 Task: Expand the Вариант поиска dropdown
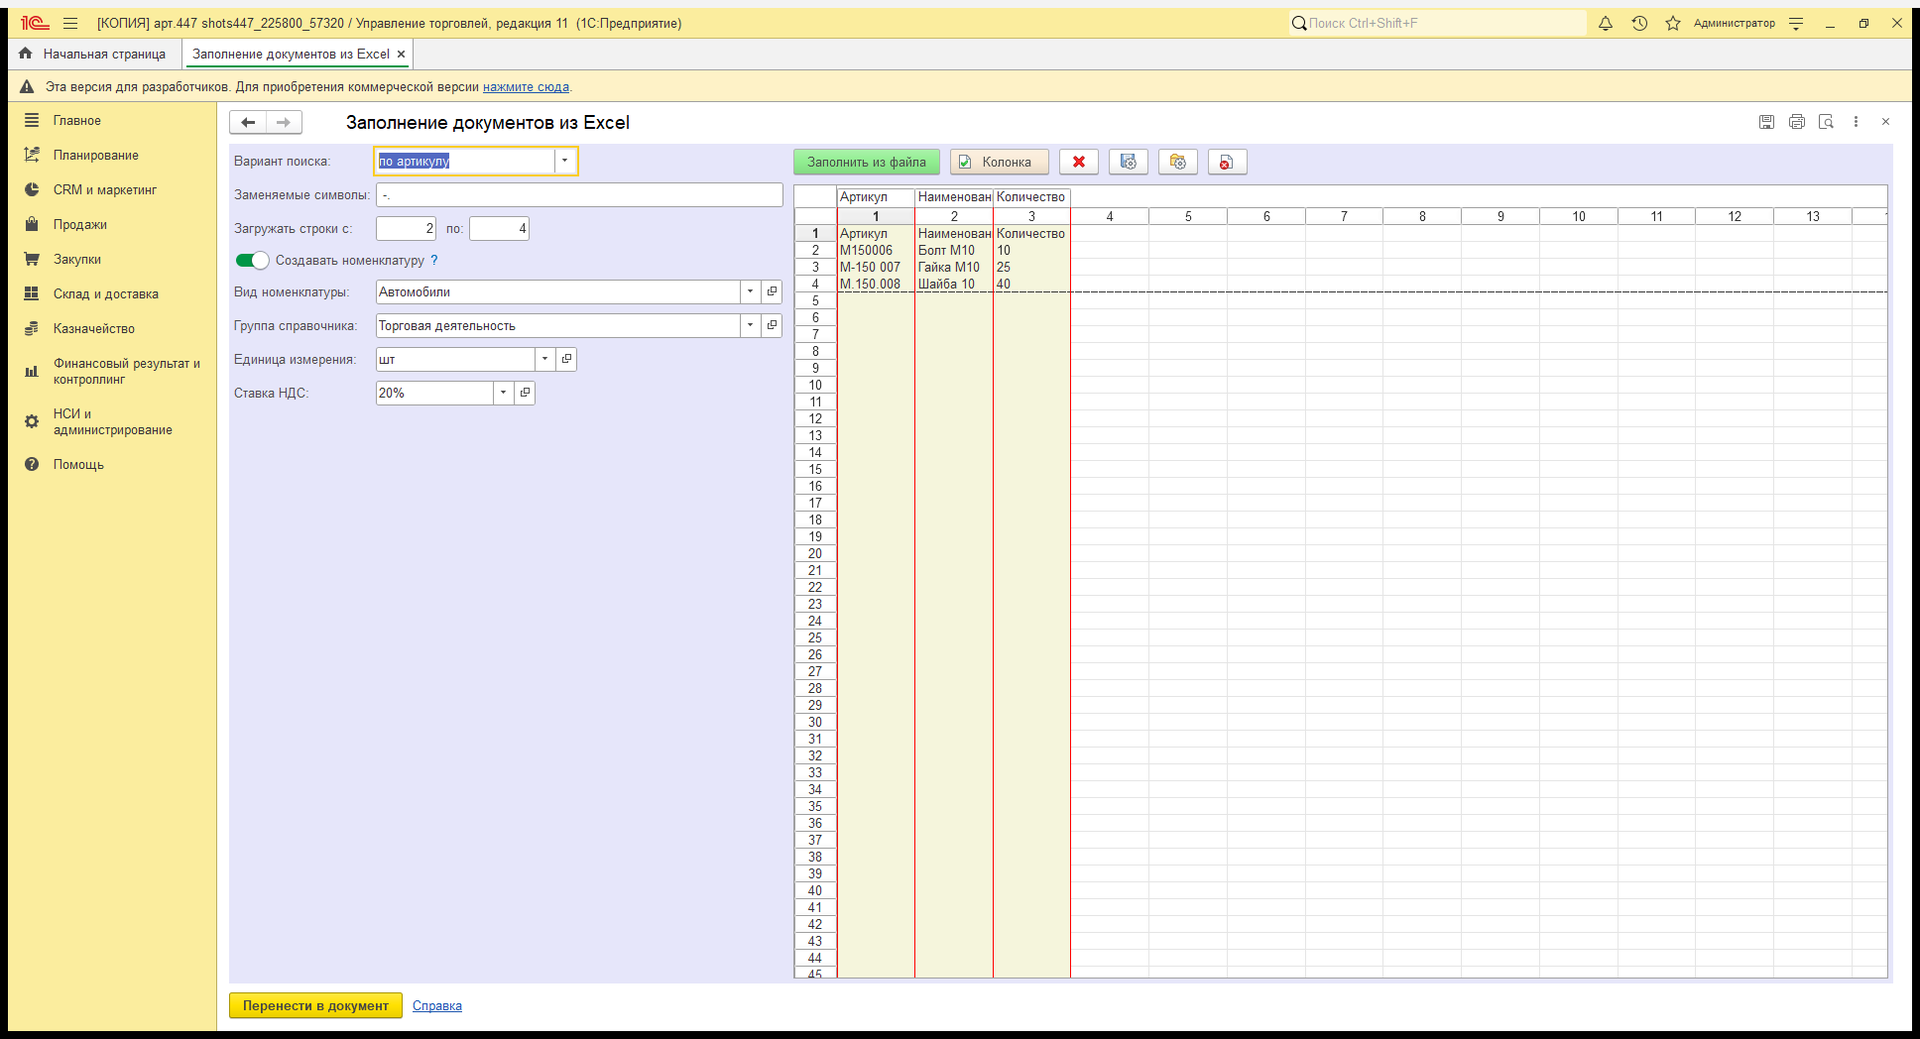(565, 161)
